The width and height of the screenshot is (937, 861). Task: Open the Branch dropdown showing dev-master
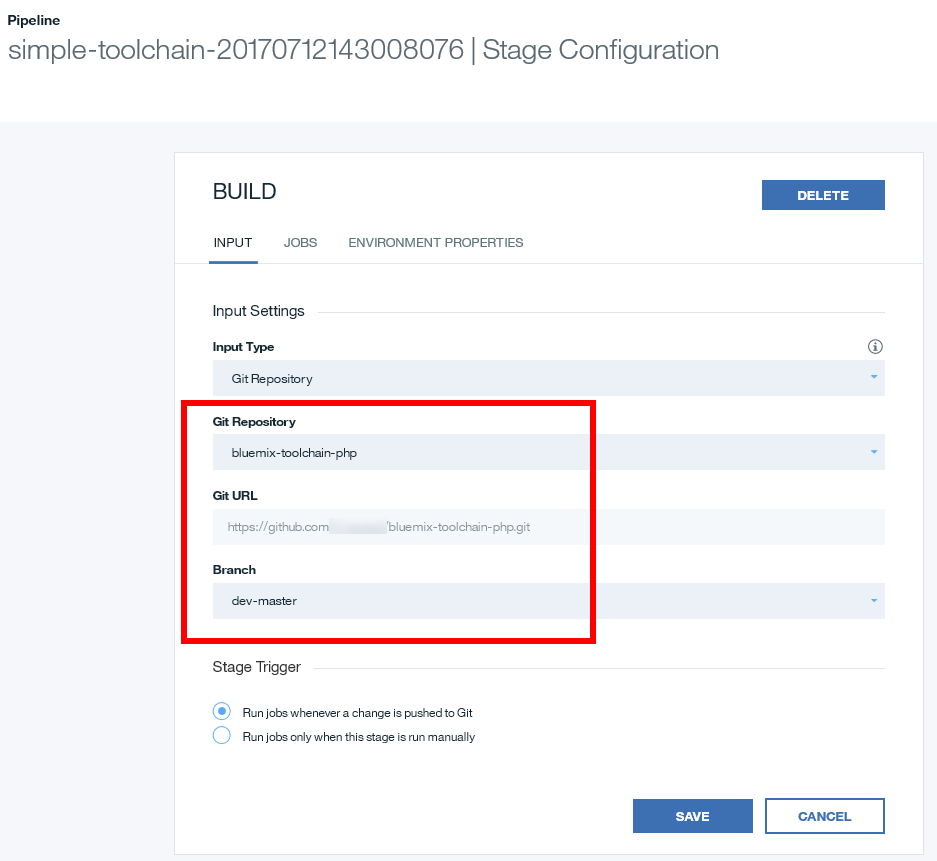click(x=549, y=600)
